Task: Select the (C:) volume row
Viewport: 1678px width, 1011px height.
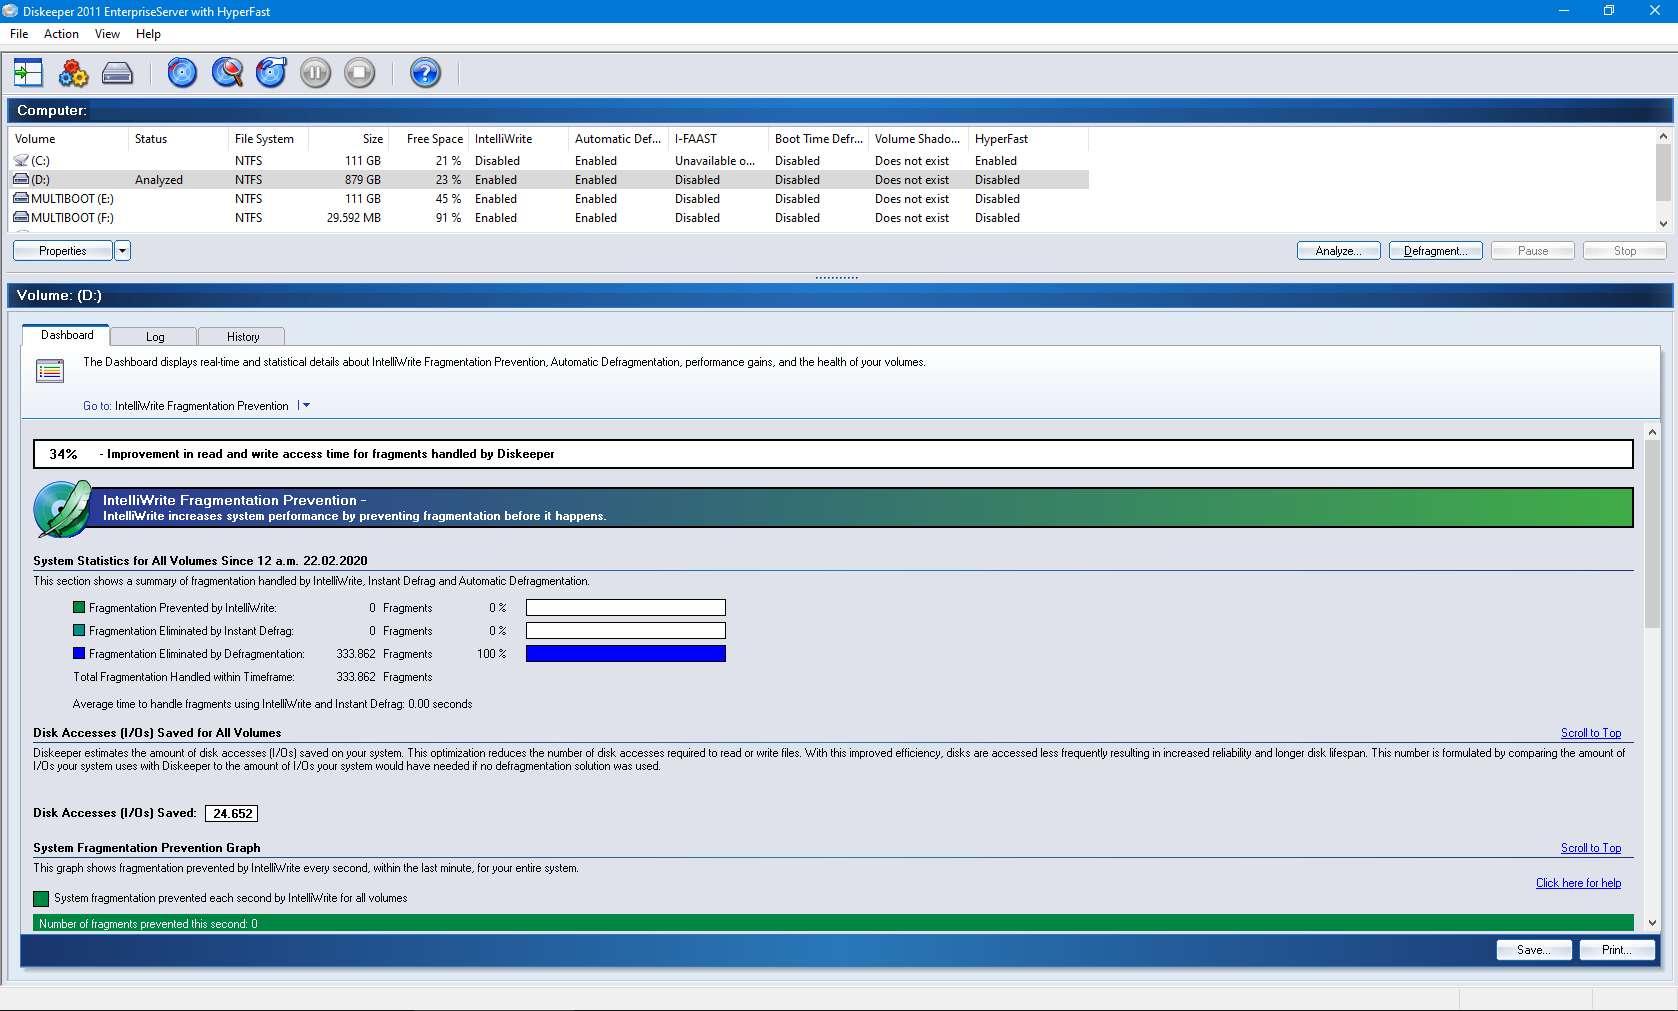Action: tap(548, 160)
